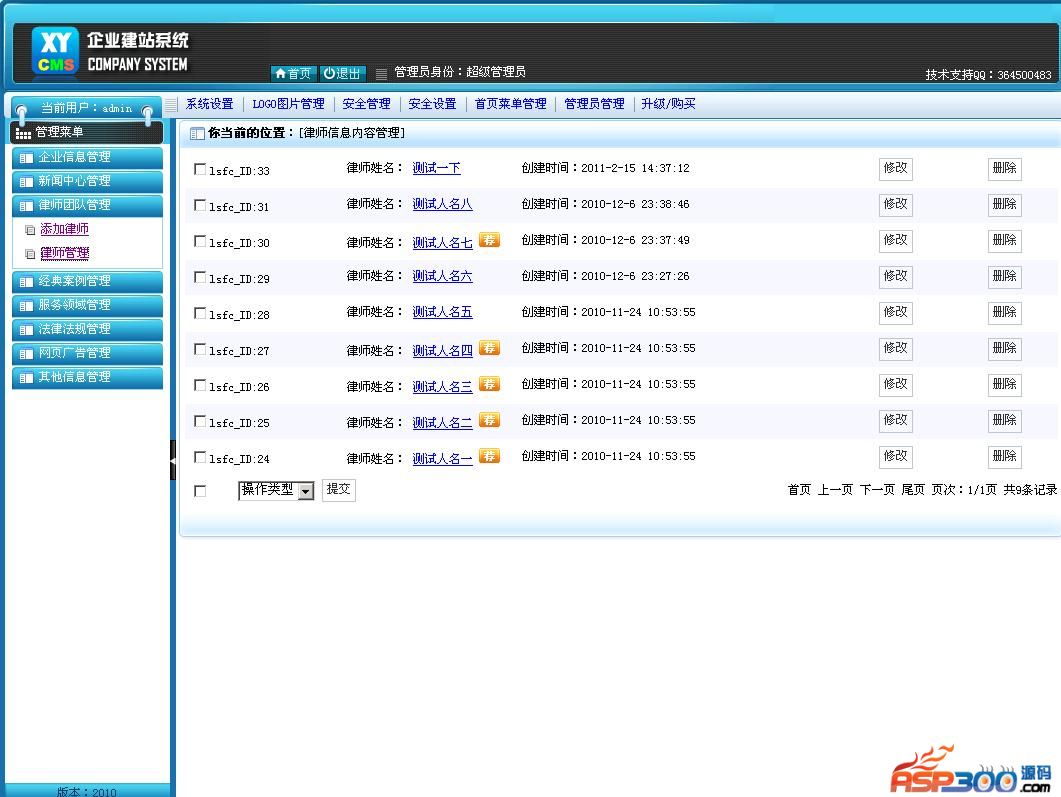
Task: Click the 退出 logout power icon
Action: pos(342,73)
